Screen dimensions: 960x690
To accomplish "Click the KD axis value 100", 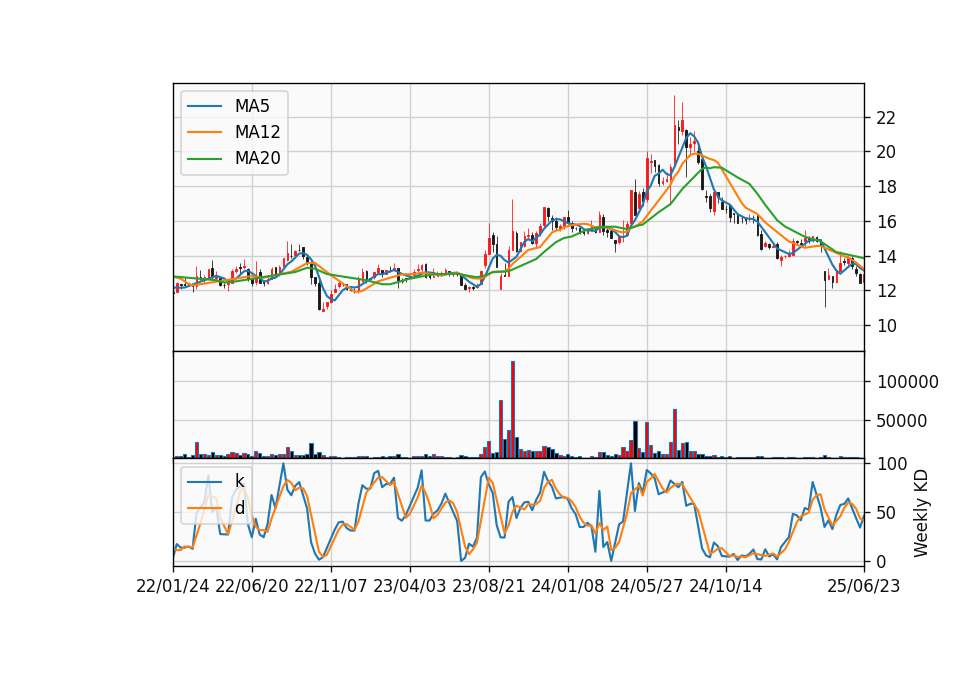I will [892, 463].
